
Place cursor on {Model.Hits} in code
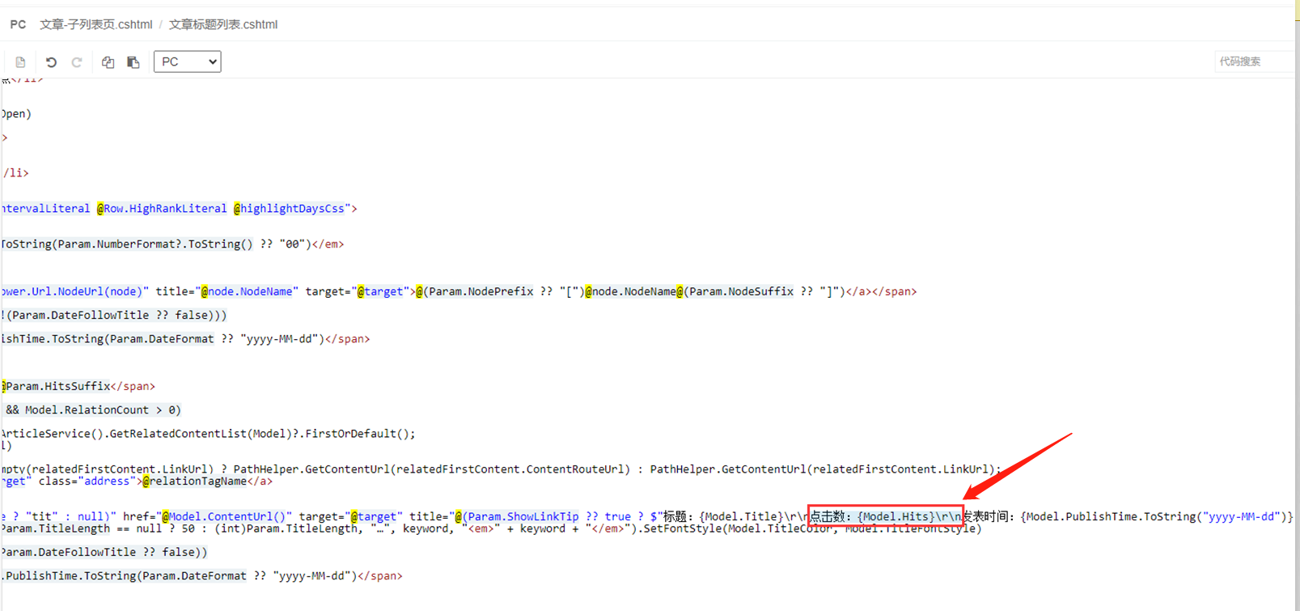[x=895, y=517]
